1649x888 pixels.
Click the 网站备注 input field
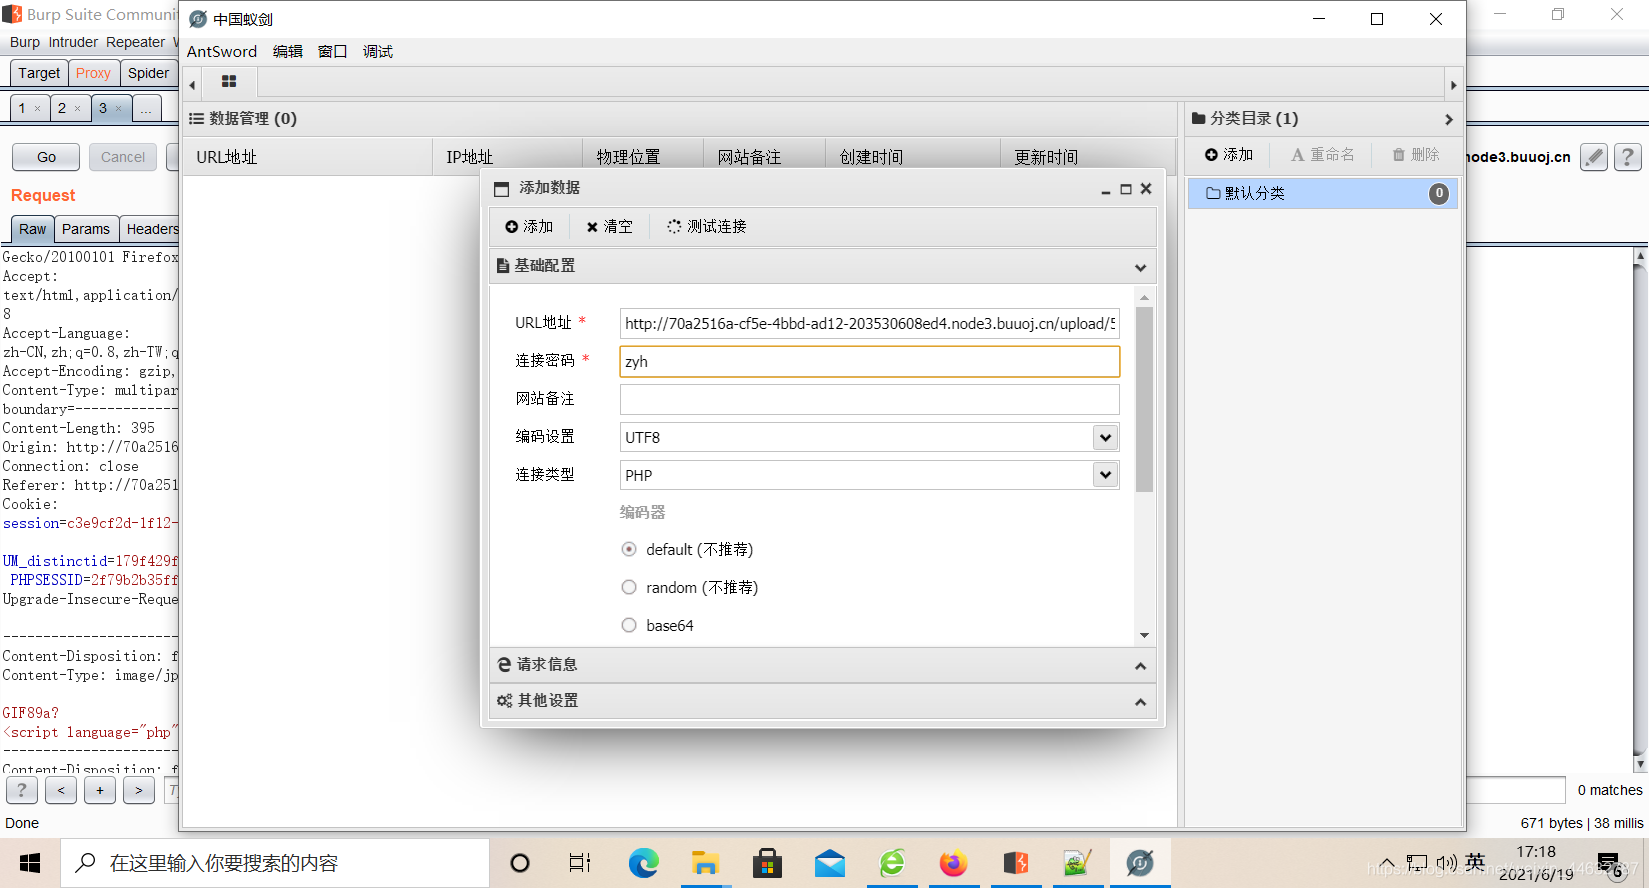click(x=869, y=399)
